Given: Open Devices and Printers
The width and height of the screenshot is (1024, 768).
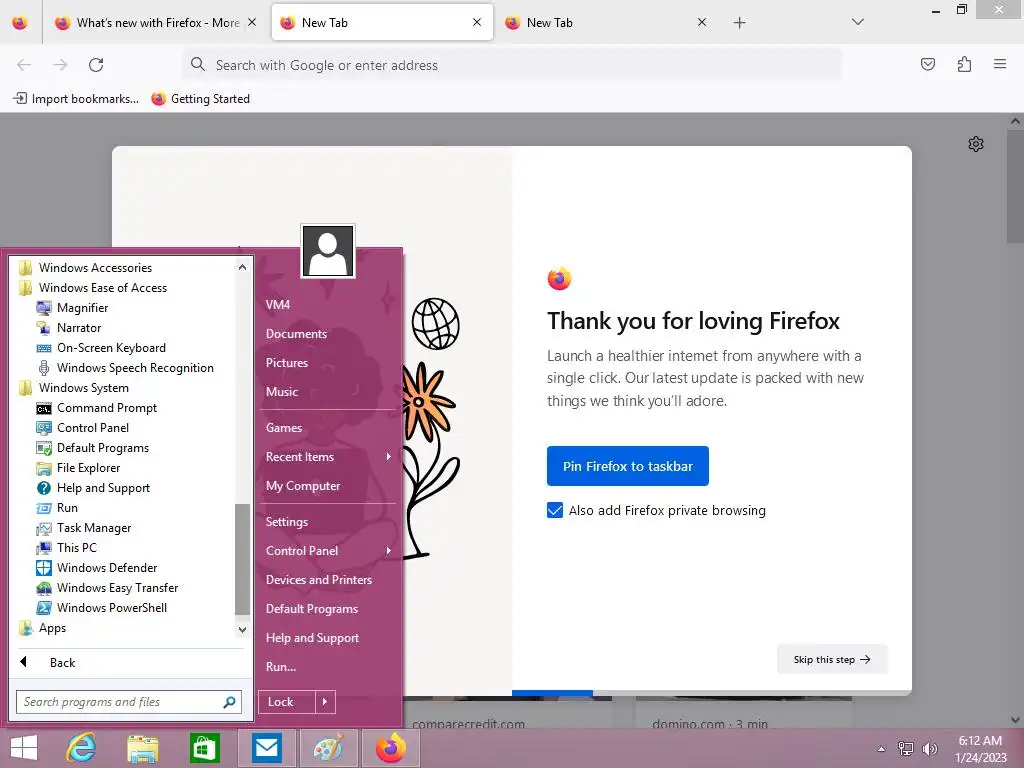Looking at the screenshot, I should (x=319, y=580).
